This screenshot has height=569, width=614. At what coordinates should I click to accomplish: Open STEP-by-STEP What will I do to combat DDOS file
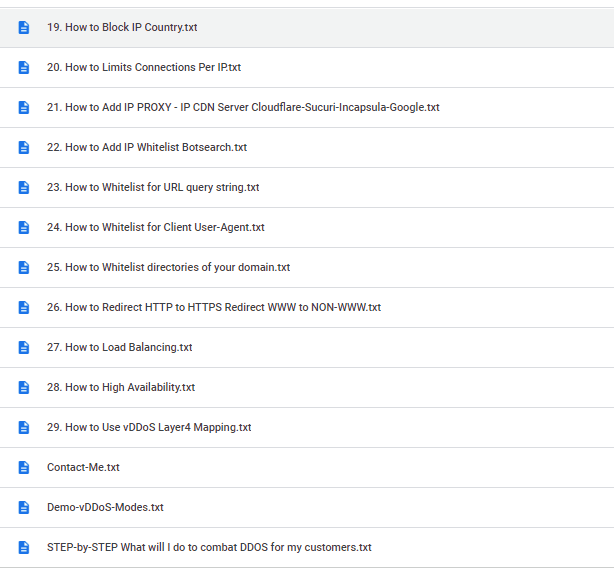click(209, 548)
